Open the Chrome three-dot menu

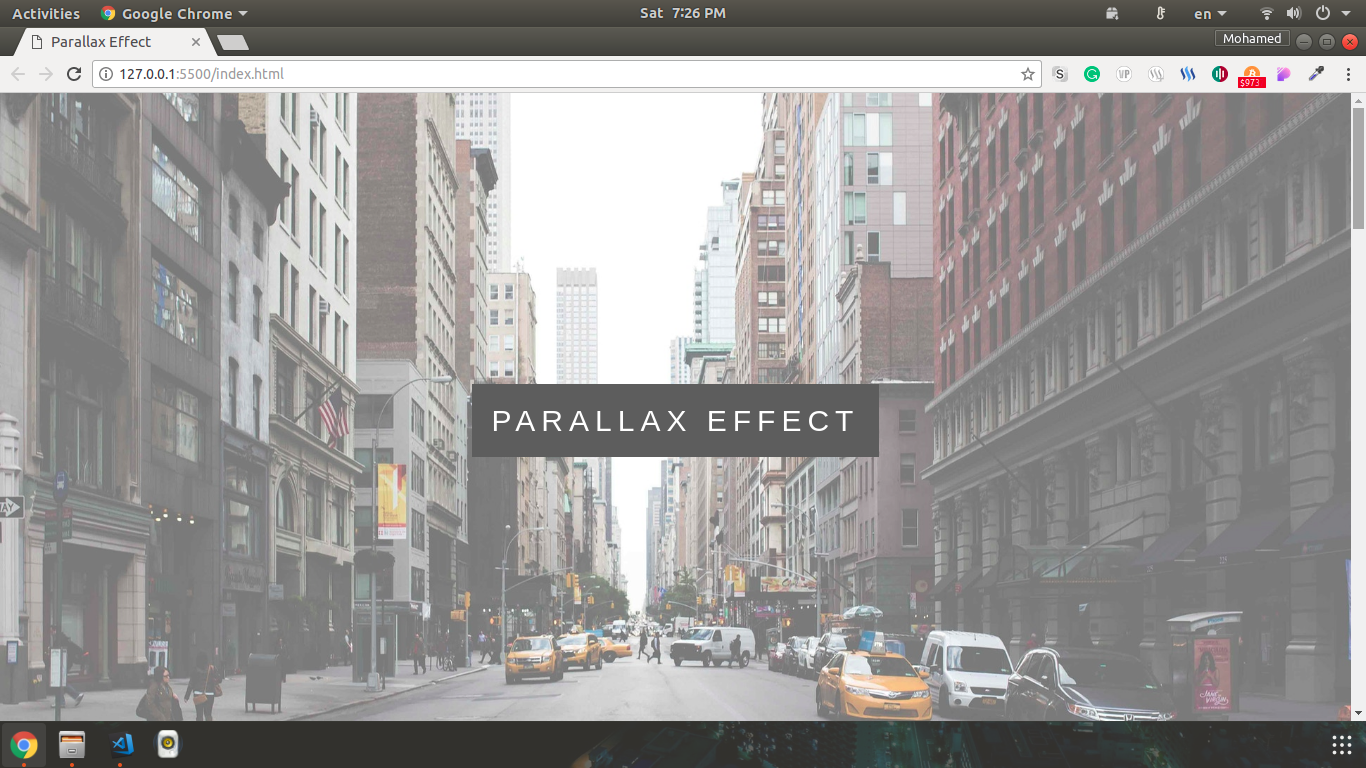point(1348,74)
